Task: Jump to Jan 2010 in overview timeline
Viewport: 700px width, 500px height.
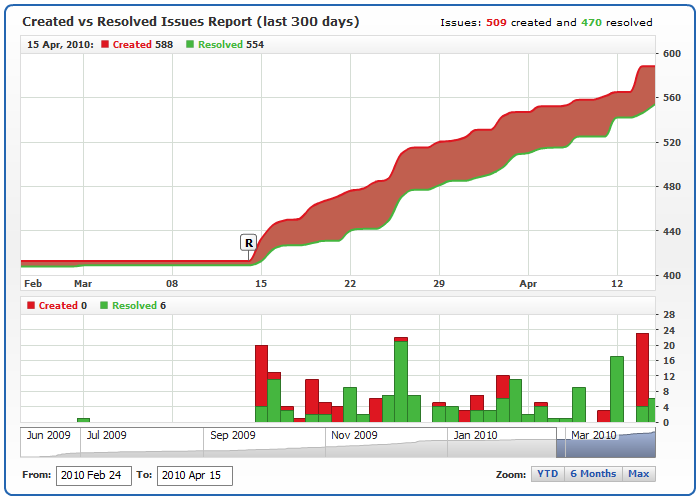Action: tap(474, 435)
